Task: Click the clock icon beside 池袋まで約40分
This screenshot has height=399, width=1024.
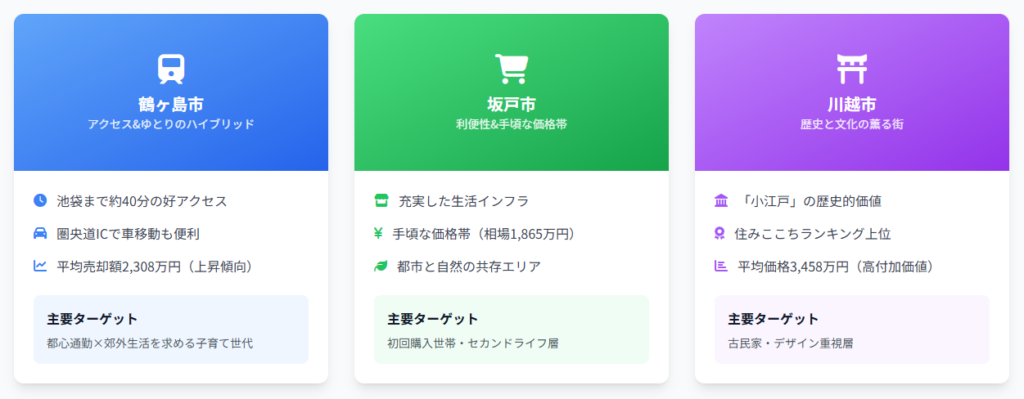Action: [x=40, y=200]
